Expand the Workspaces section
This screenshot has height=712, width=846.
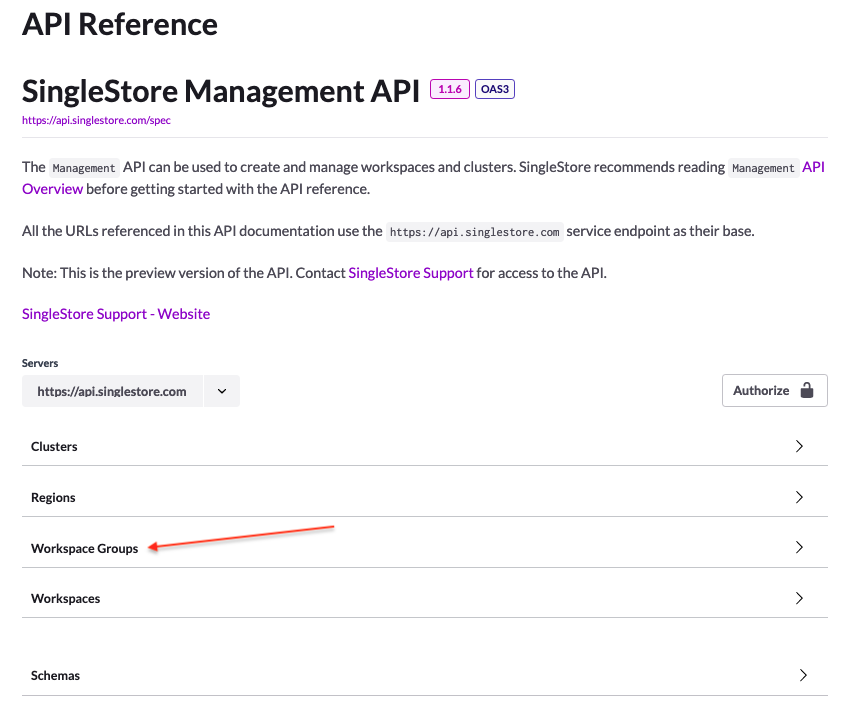click(x=425, y=598)
